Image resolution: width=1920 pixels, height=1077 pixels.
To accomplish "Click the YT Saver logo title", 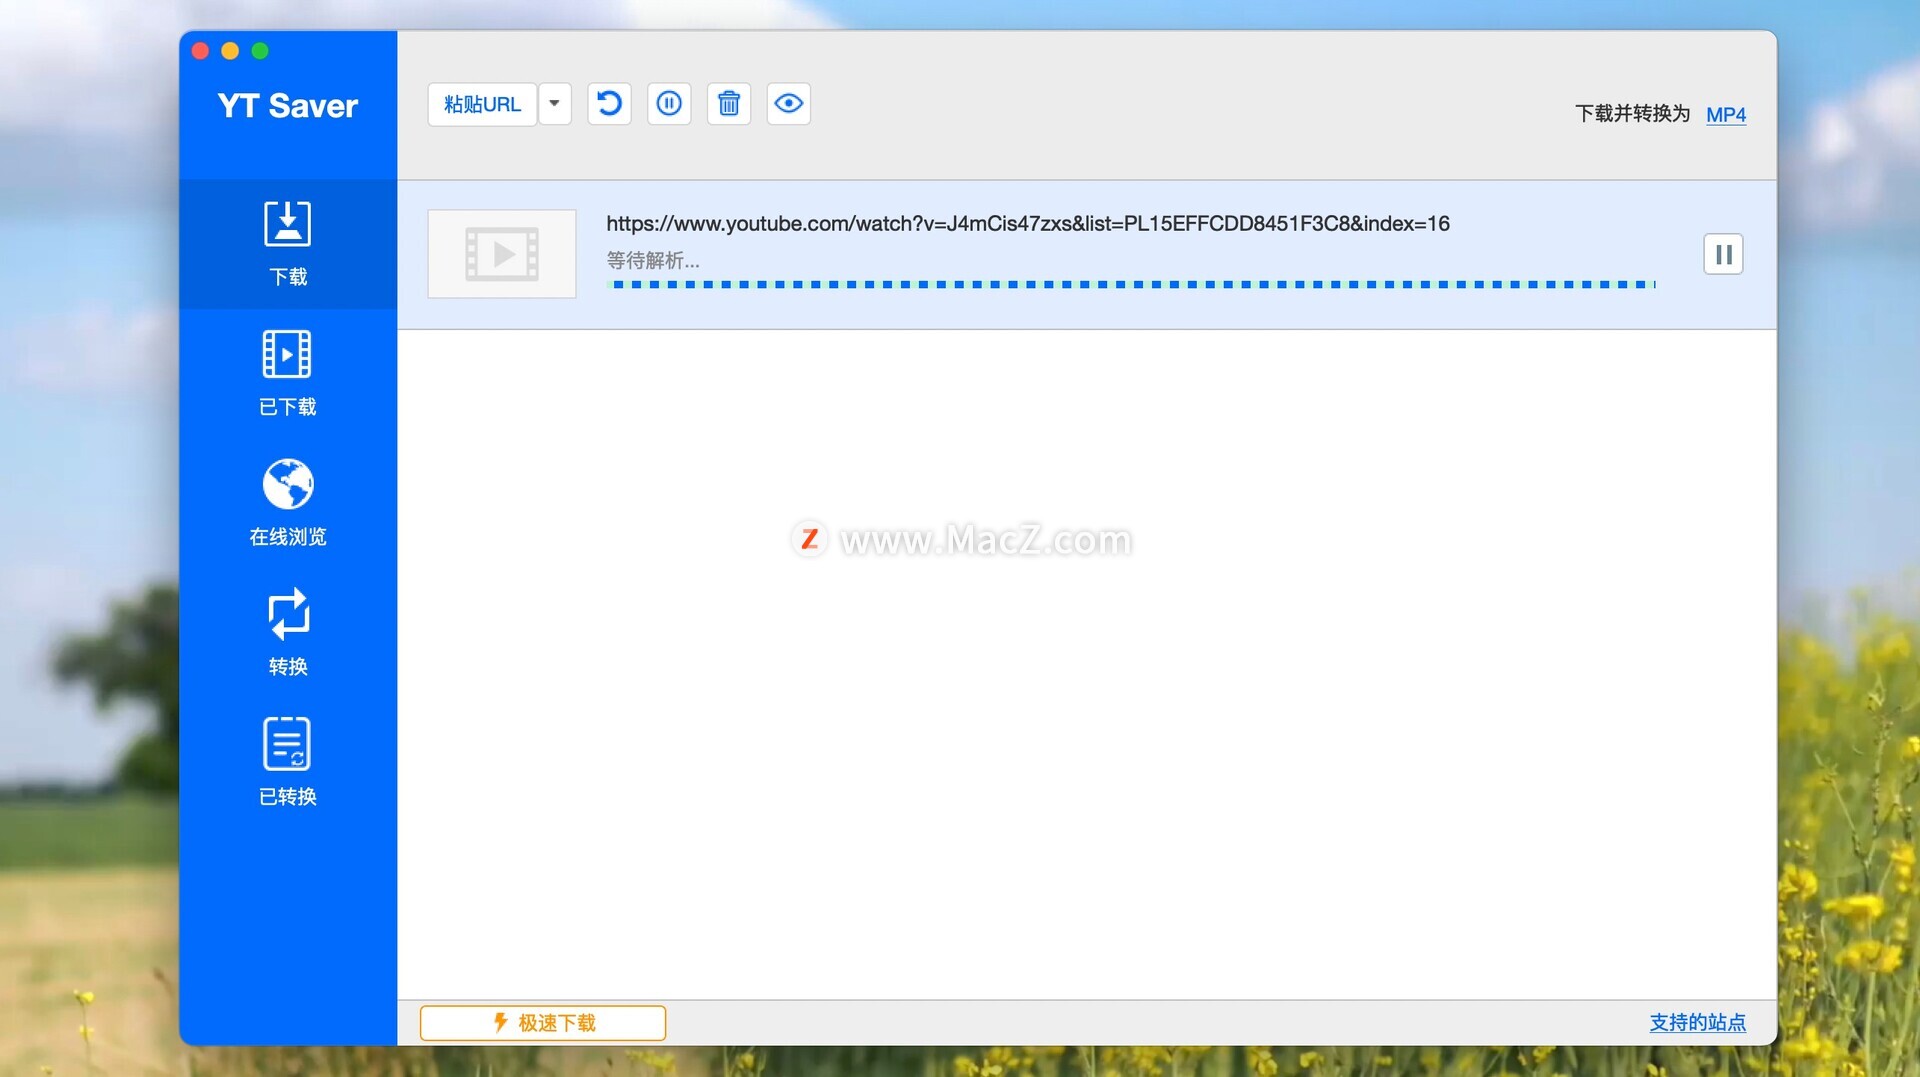I will coord(288,106).
